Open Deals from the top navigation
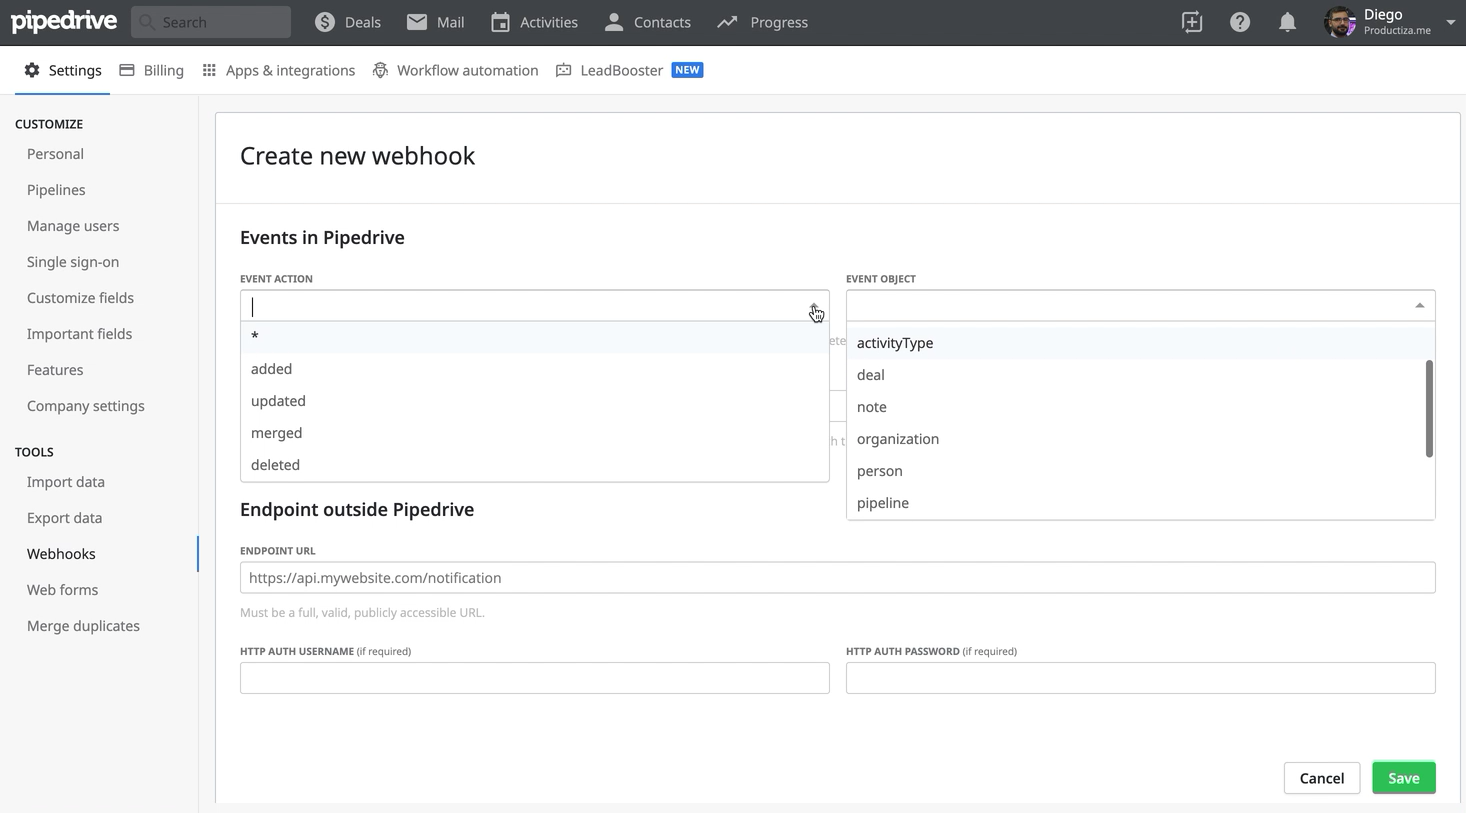The image size is (1466, 813). pos(347,22)
